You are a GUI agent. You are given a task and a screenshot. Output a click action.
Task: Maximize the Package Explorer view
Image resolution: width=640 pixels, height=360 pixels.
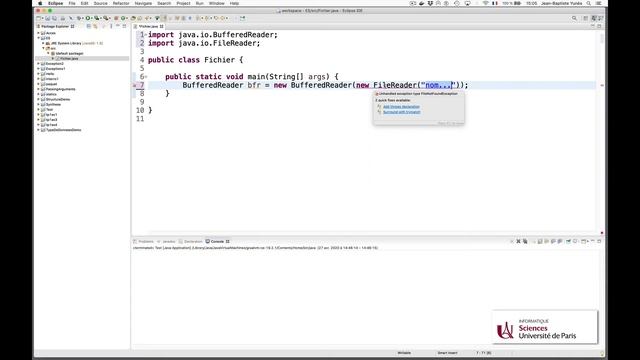click(124, 26)
